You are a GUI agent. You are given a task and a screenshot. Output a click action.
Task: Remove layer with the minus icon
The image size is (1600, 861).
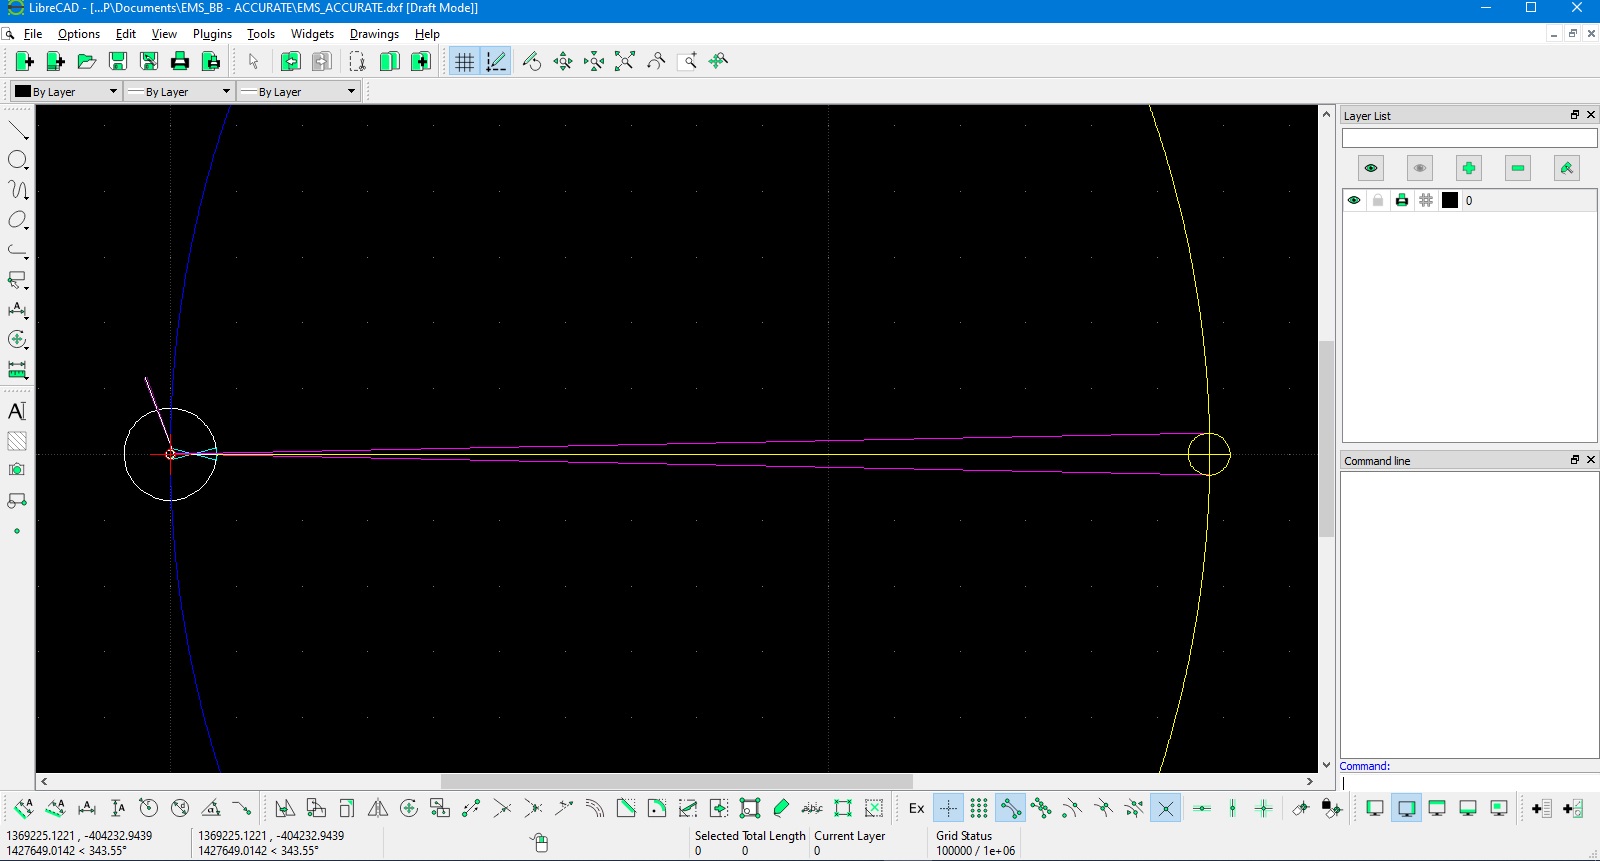coord(1518,168)
